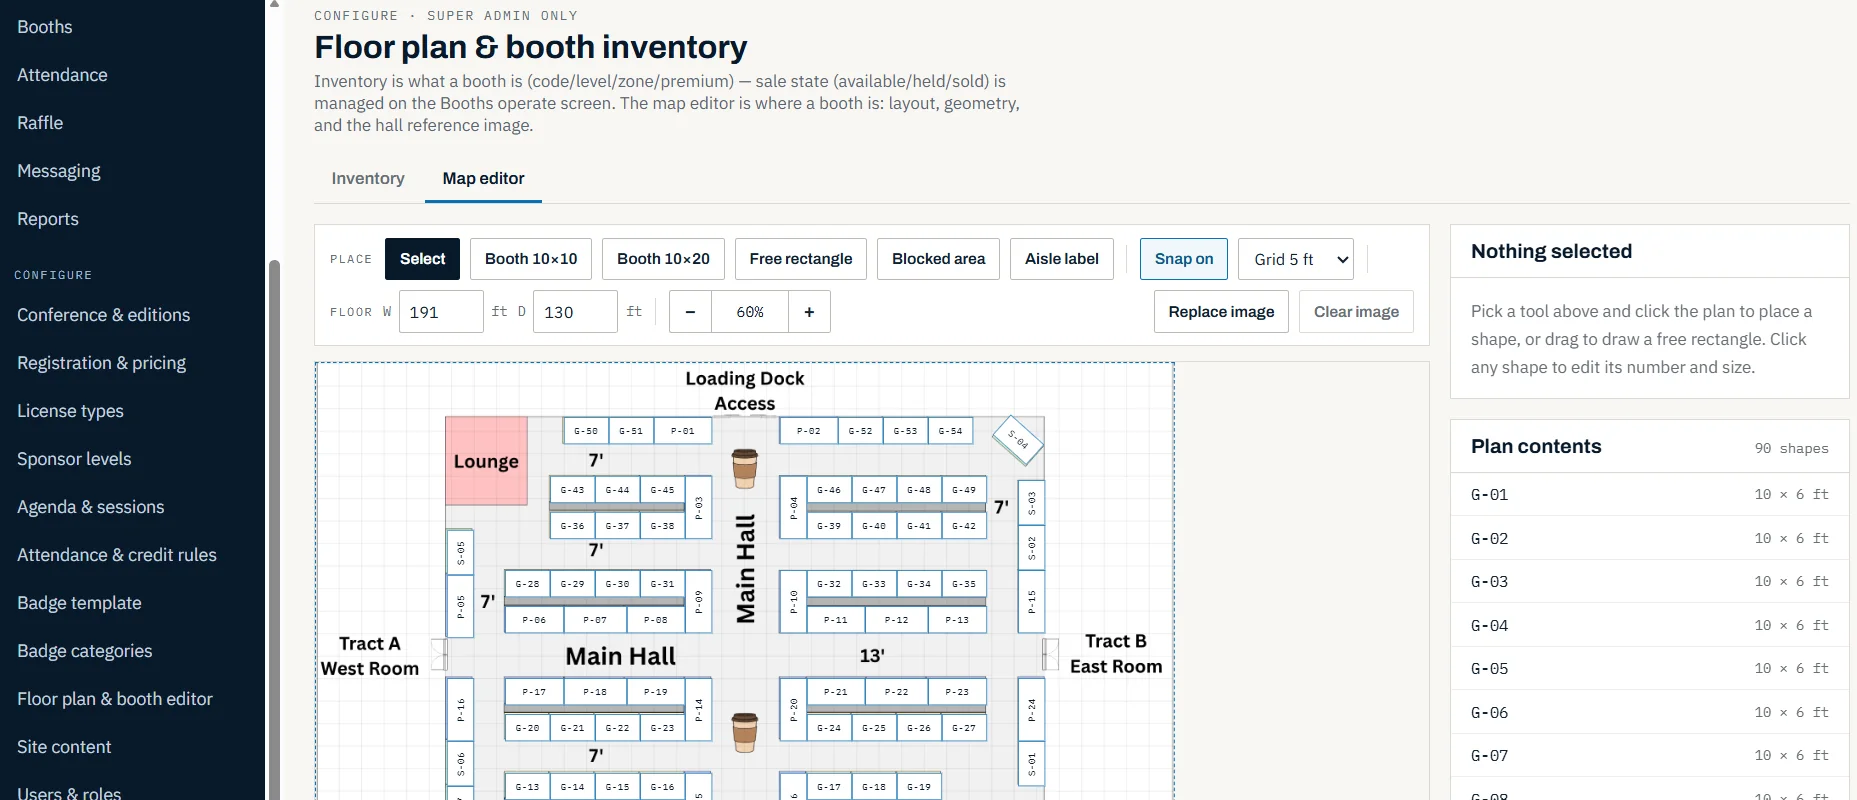Open the Grid 5 ft dropdown
The height and width of the screenshot is (800, 1857).
tap(1296, 259)
